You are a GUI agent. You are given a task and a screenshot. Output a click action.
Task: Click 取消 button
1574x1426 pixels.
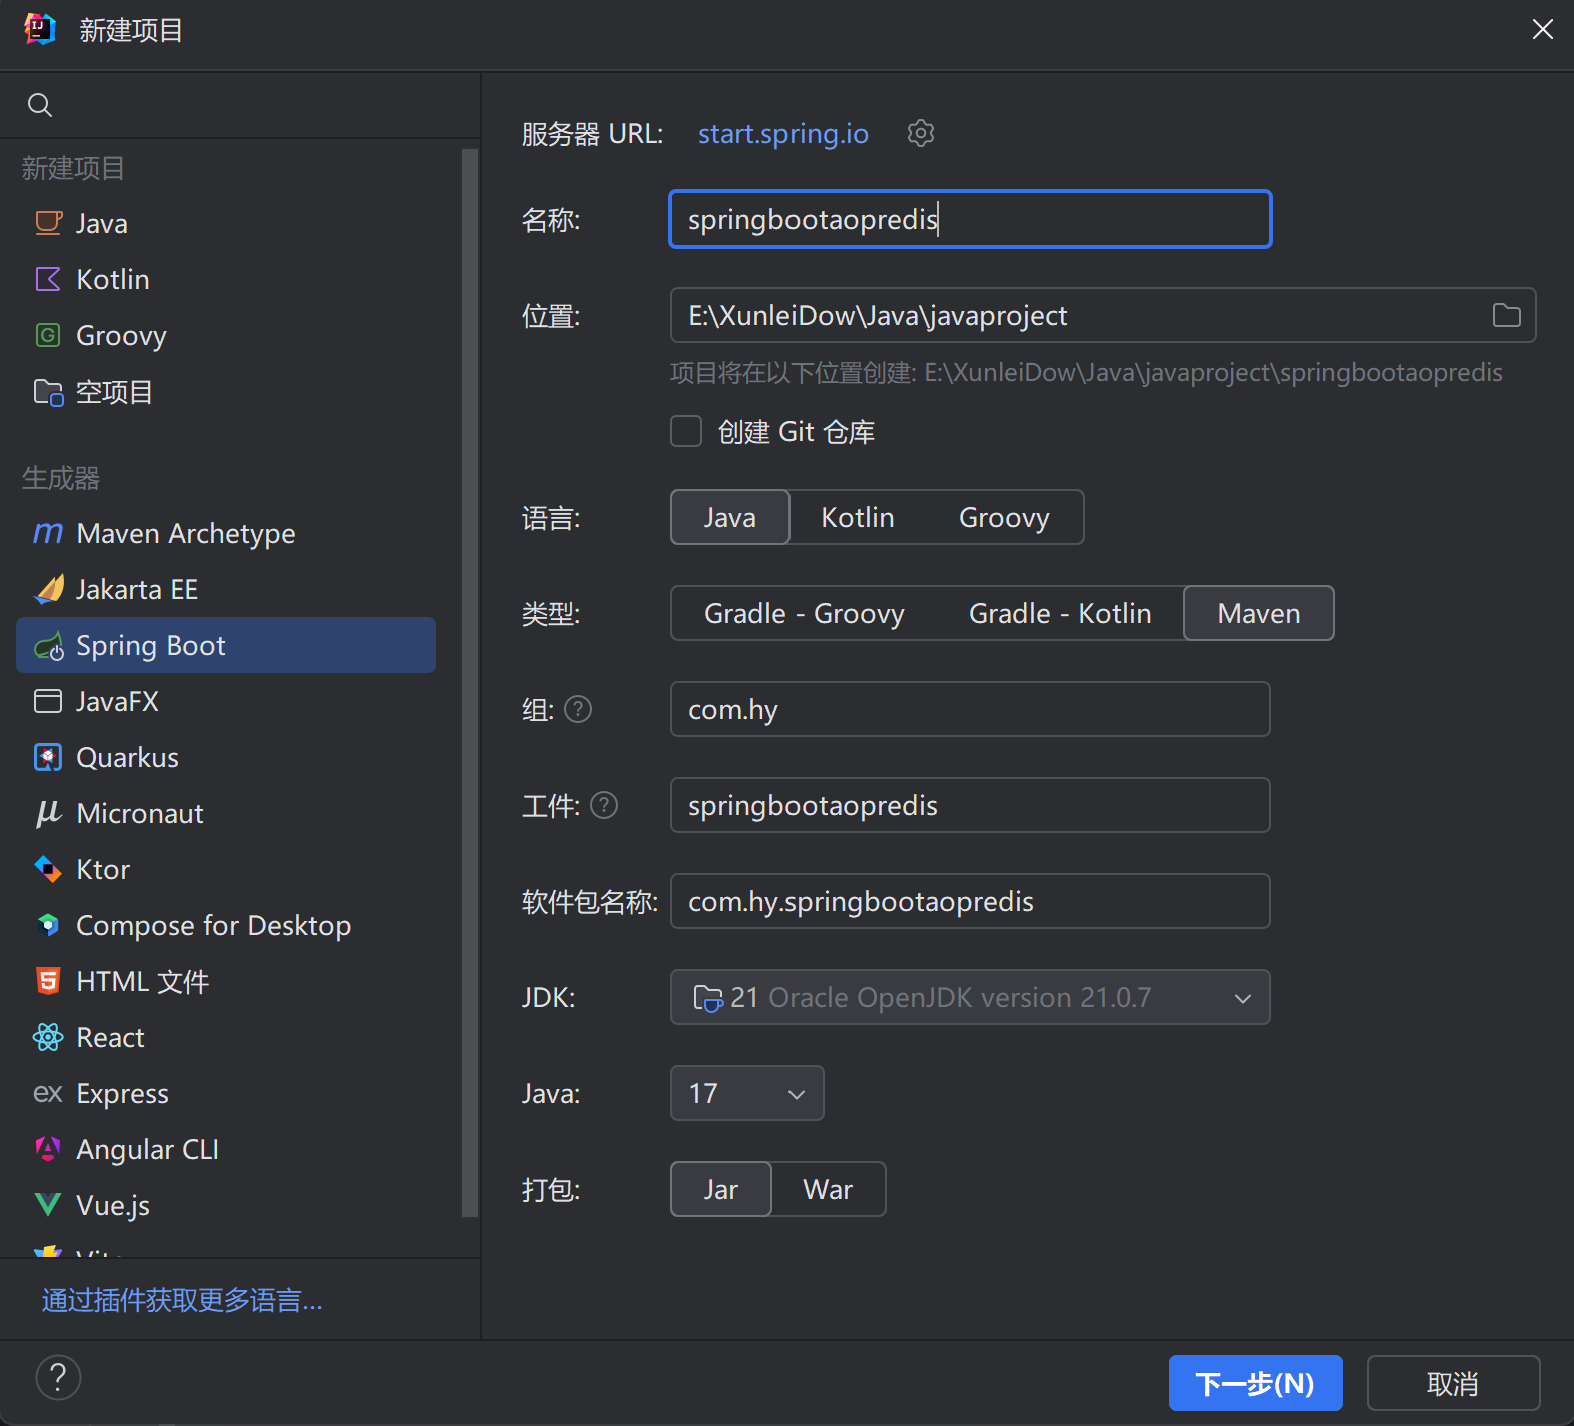click(1453, 1383)
